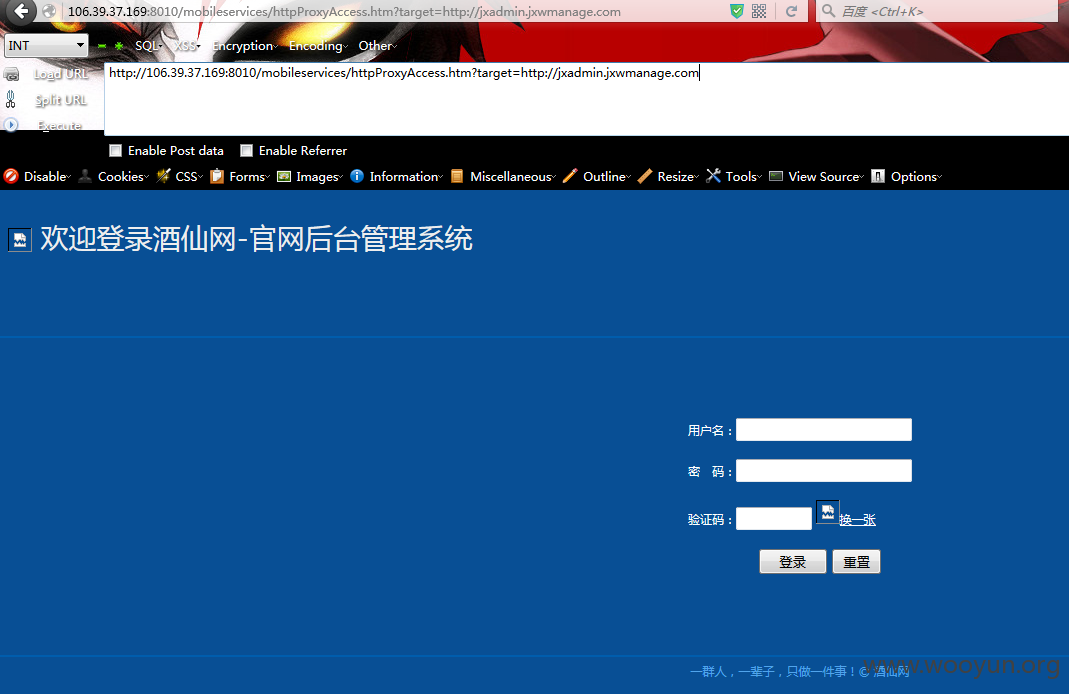Click the Forms clipboard icon
This screenshot has height=694, width=1069.
[x=217, y=176]
